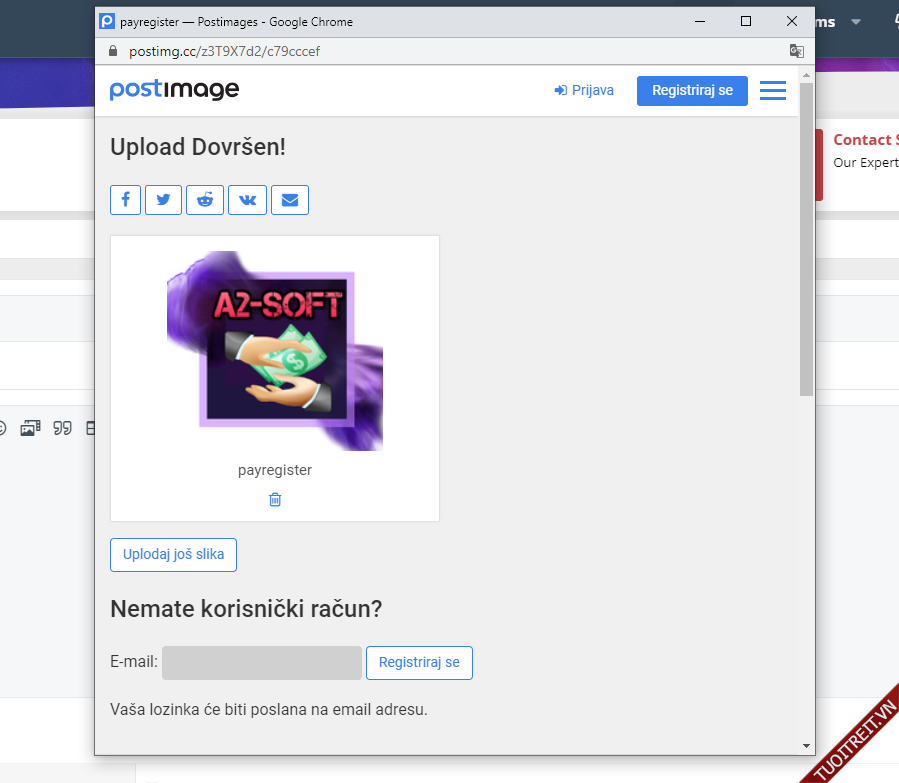Delete payregister image with trash icon
Viewport: 899px width, 783px height.
coord(275,499)
